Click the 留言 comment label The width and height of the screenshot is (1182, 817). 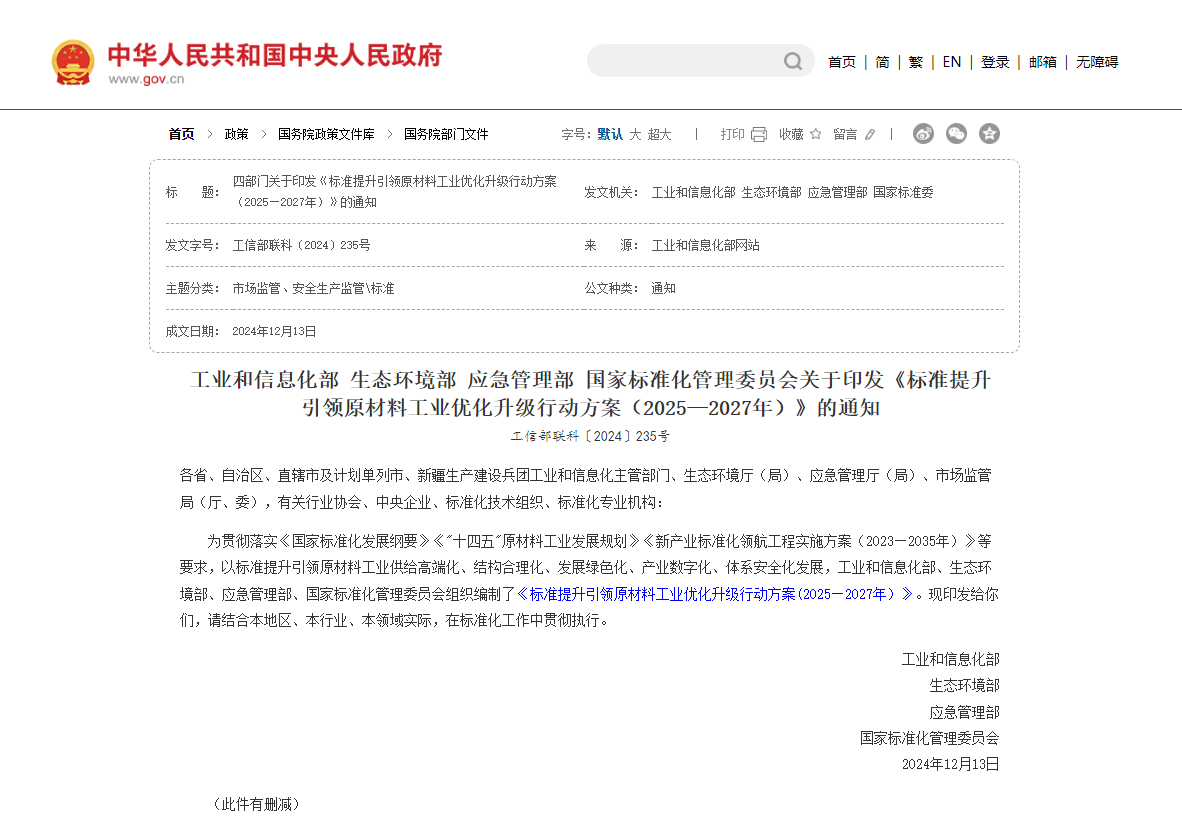coord(845,134)
